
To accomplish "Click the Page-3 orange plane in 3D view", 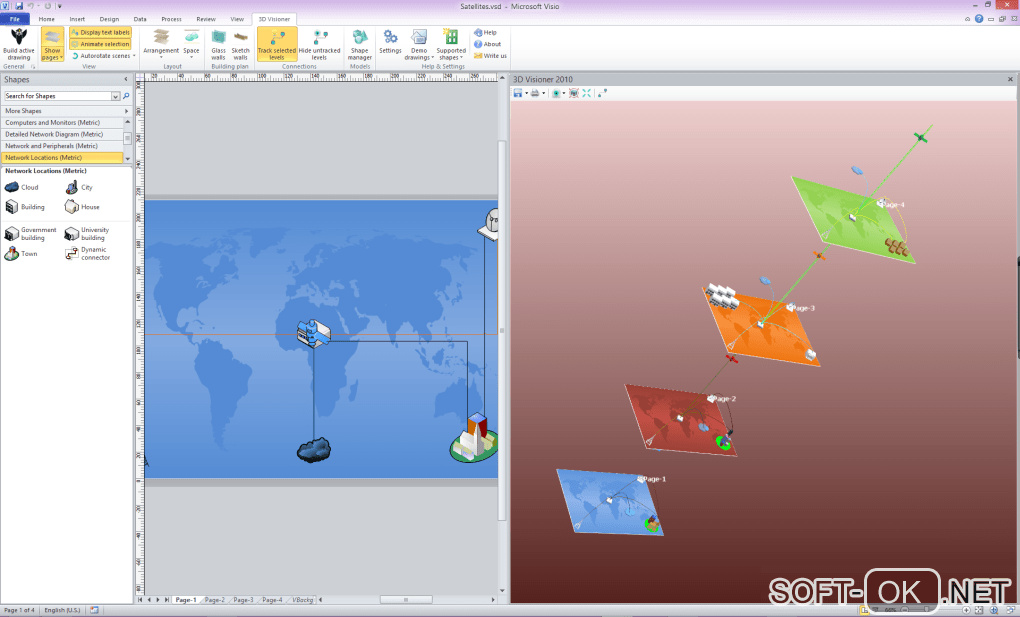I will 761,325.
